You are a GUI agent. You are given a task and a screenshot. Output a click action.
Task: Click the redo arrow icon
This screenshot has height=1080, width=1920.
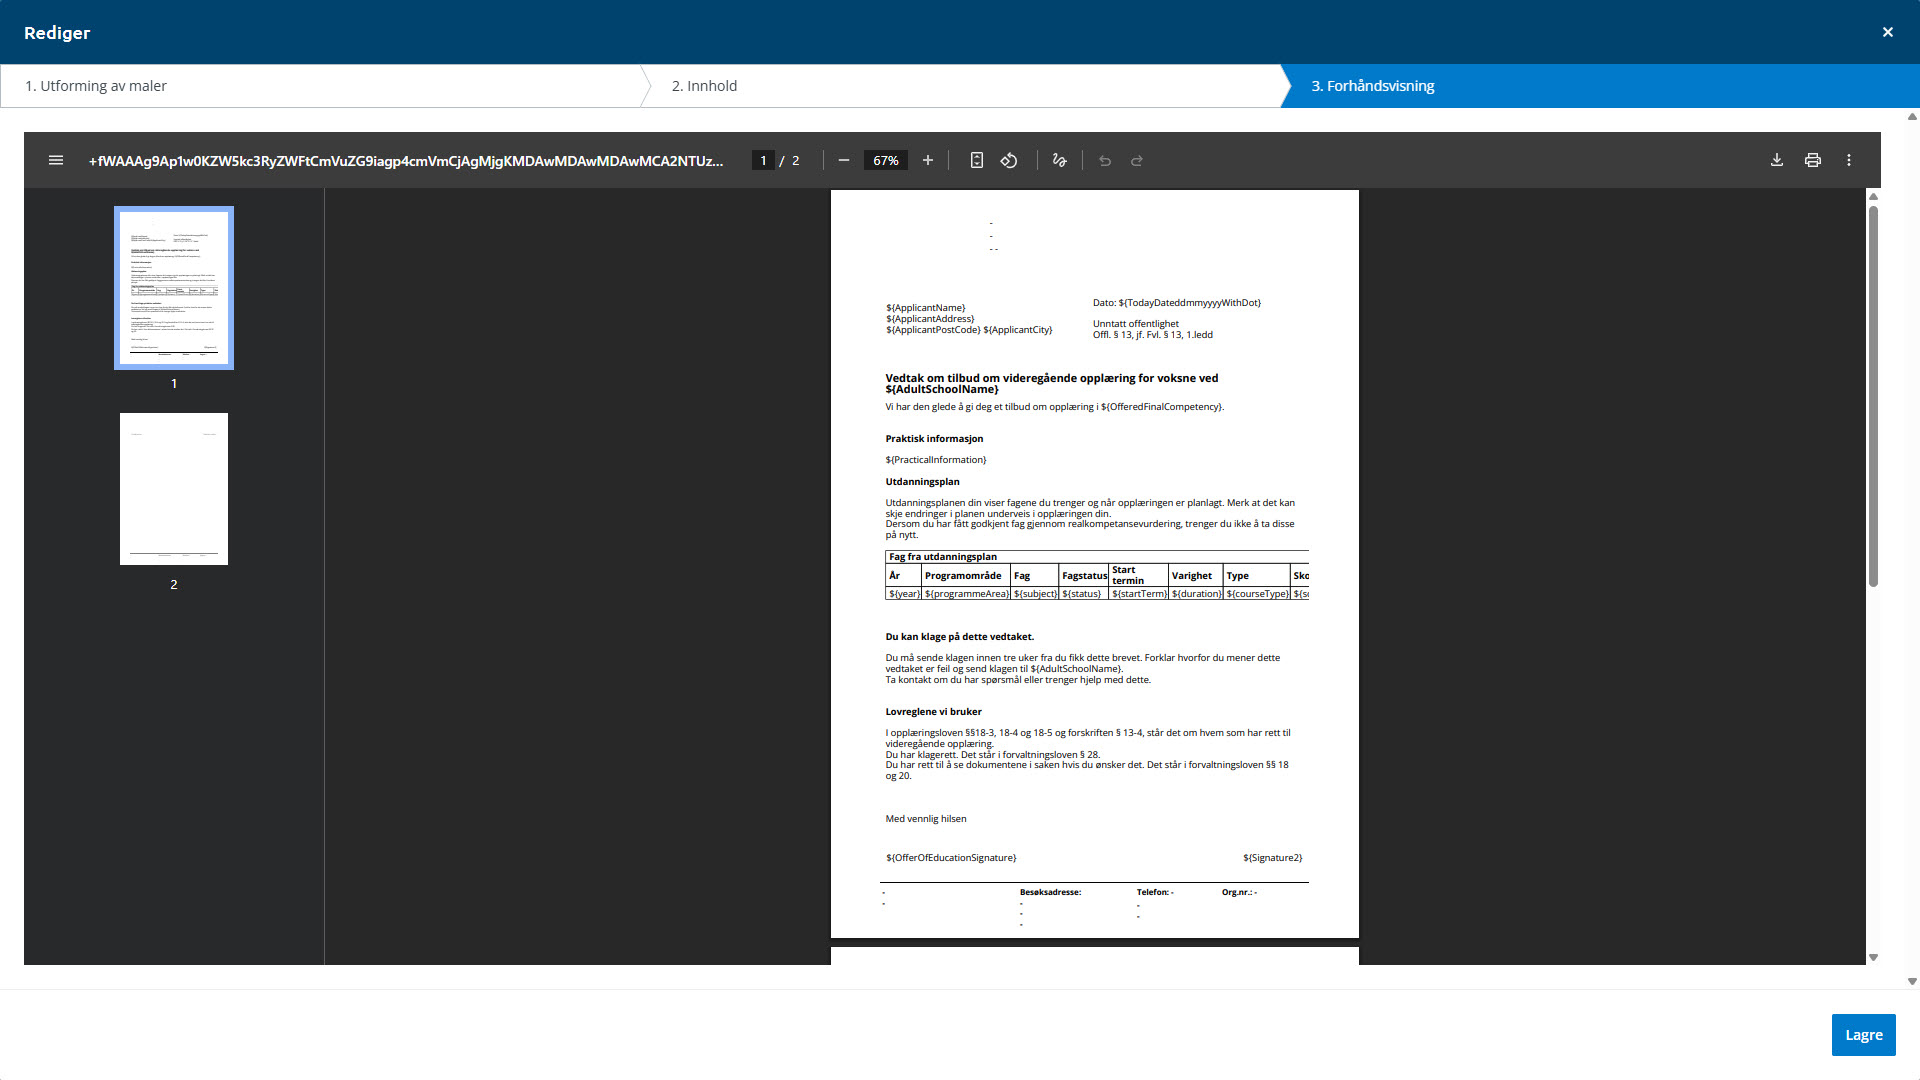pos(1137,160)
